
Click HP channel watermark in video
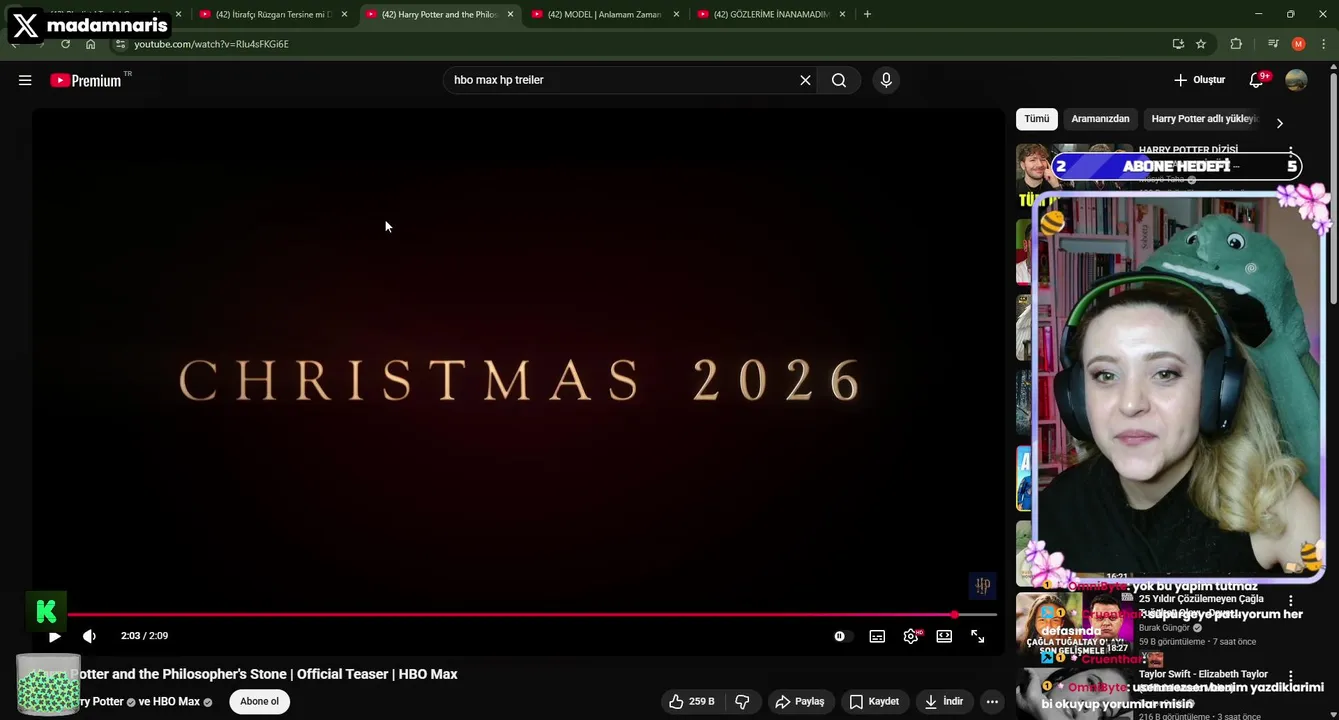(x=983, y=585)
